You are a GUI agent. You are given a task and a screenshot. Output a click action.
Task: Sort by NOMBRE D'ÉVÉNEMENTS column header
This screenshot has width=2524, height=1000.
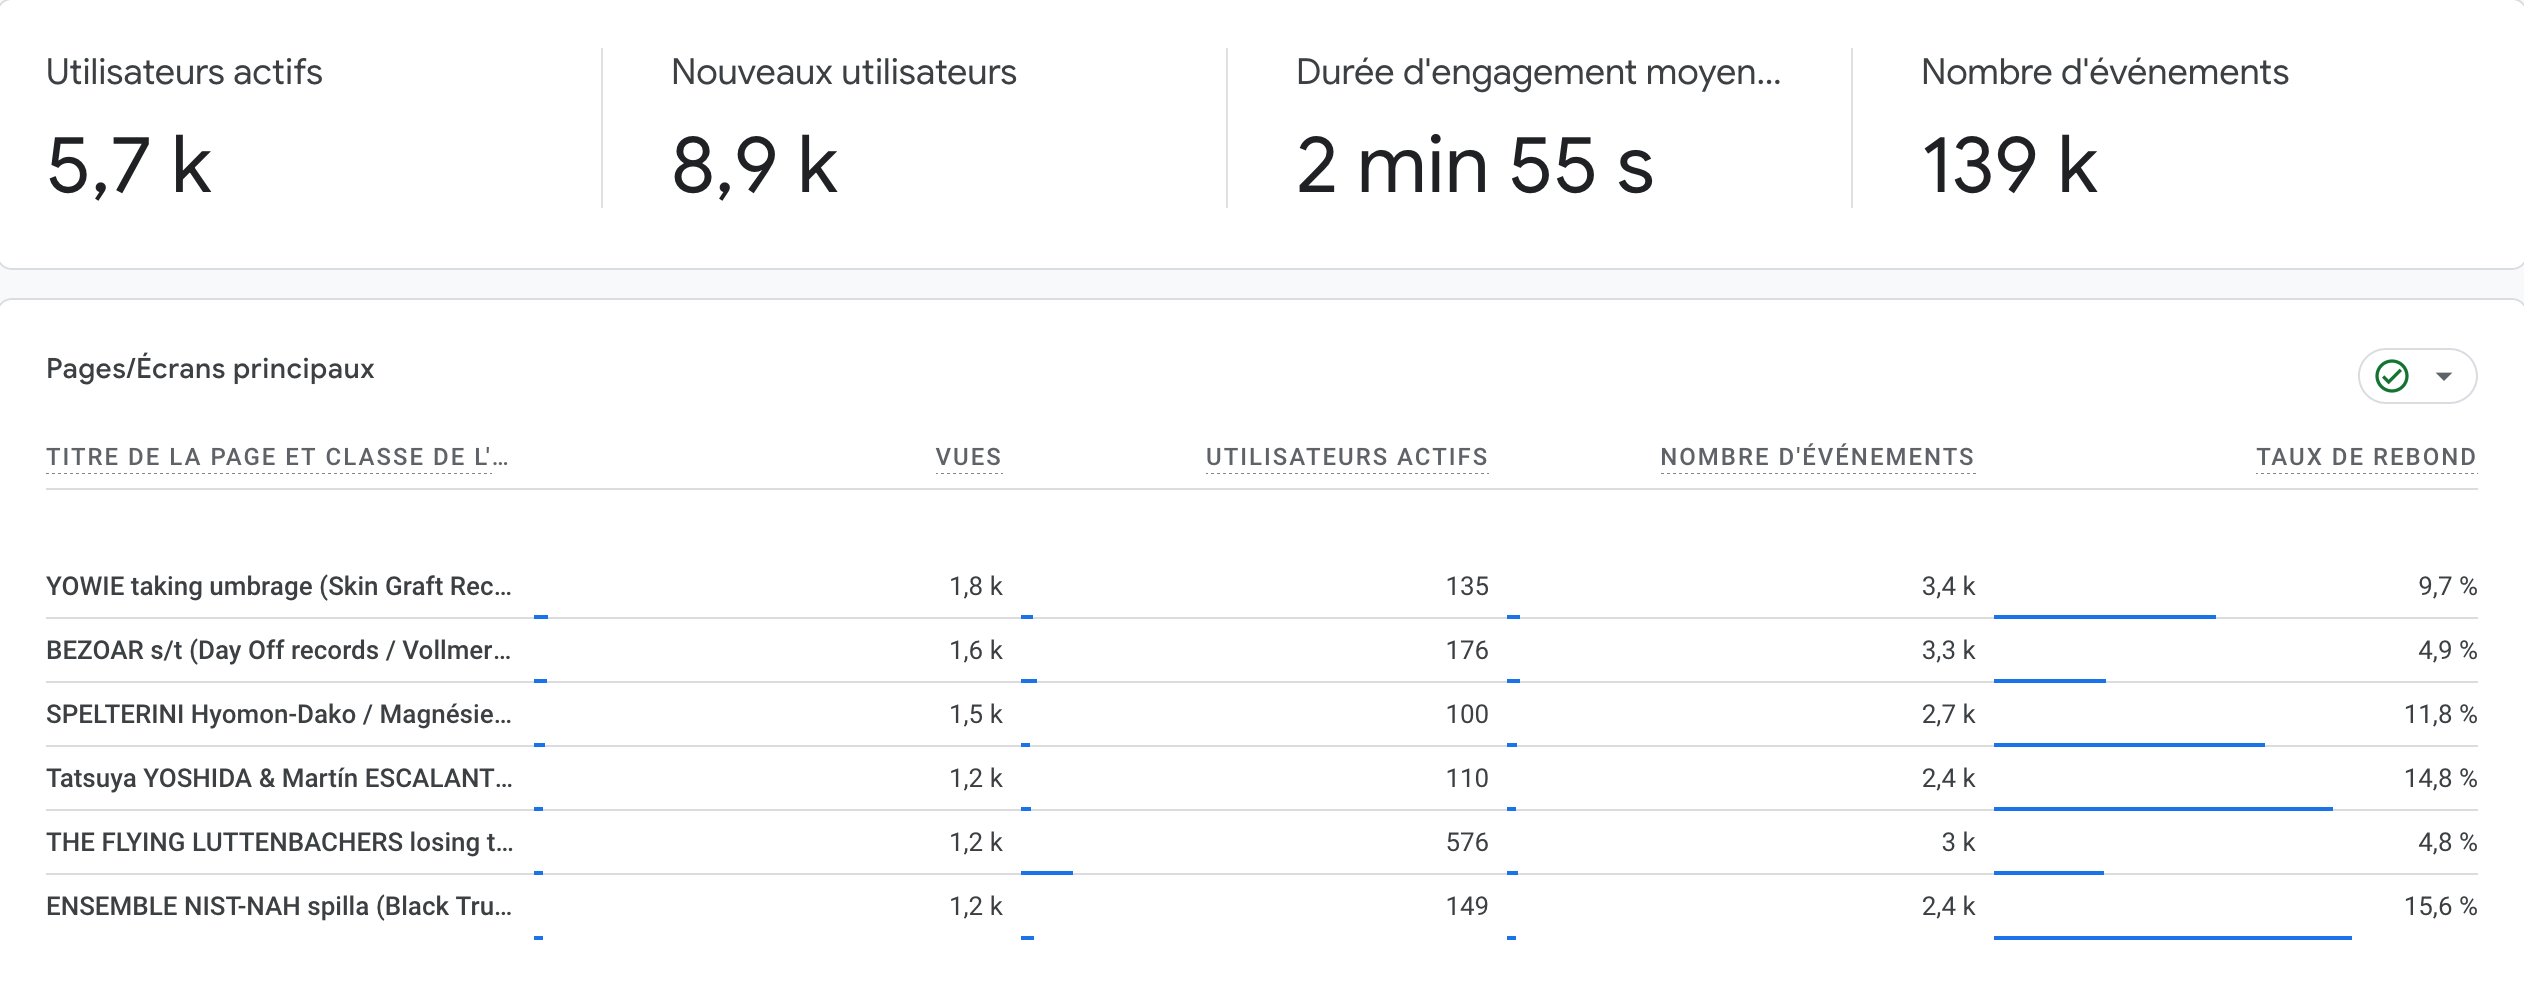(1817, 457)
